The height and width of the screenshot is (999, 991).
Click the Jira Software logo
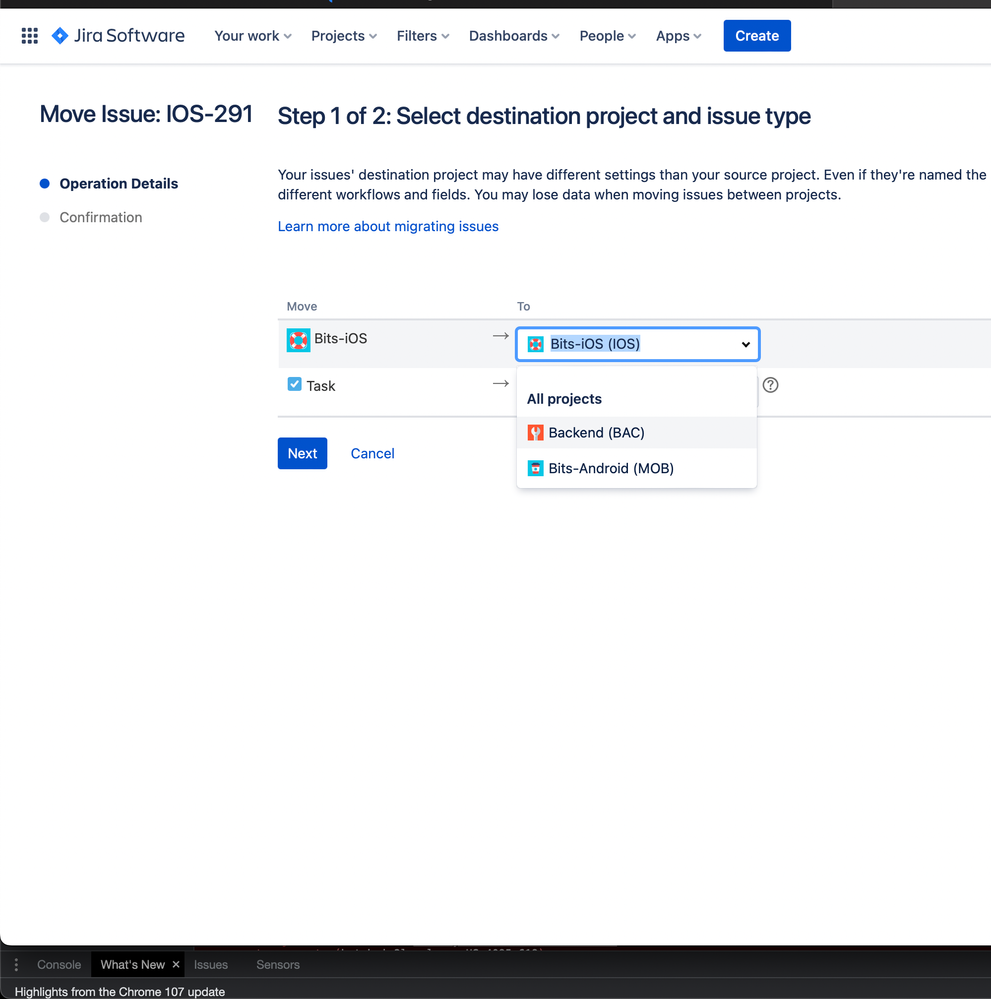pyautogui.click(x=119, y=36)
